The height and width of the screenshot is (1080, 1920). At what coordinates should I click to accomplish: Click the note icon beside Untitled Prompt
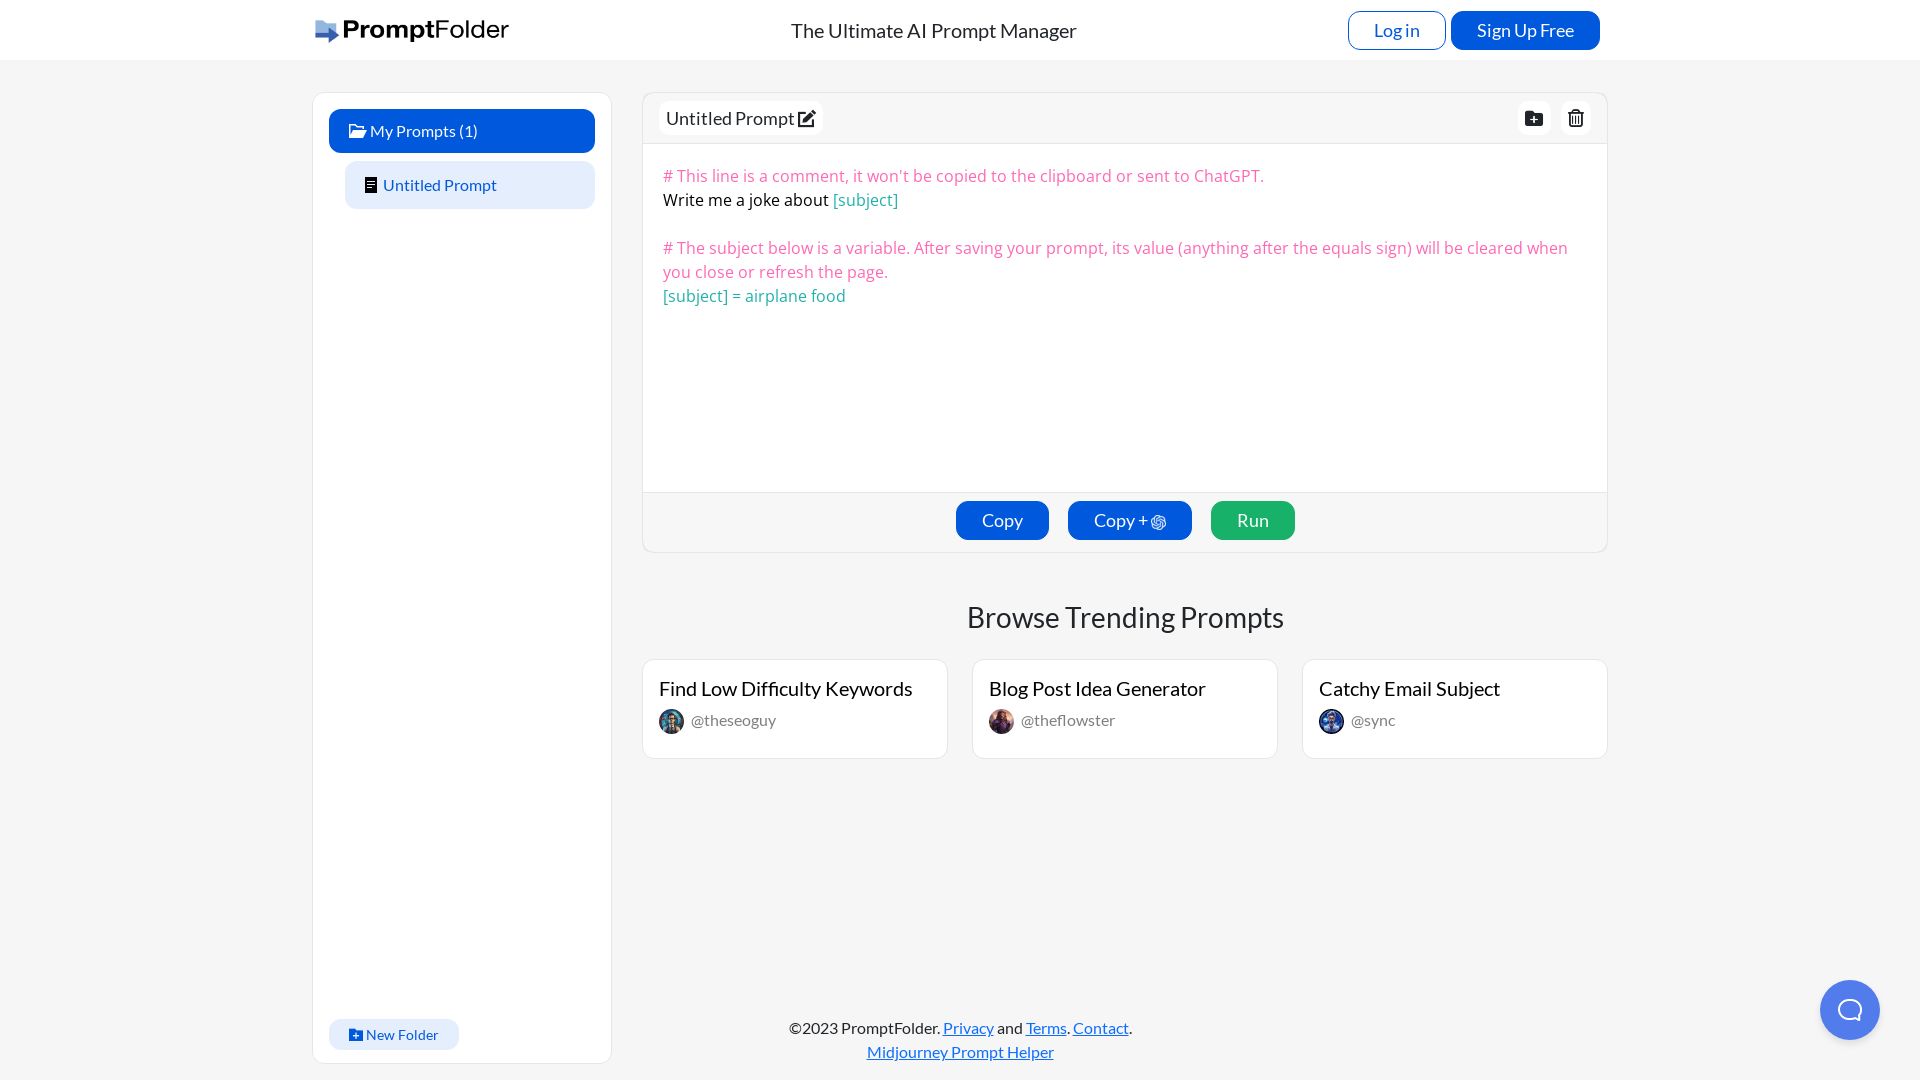(x=372, y=185)
